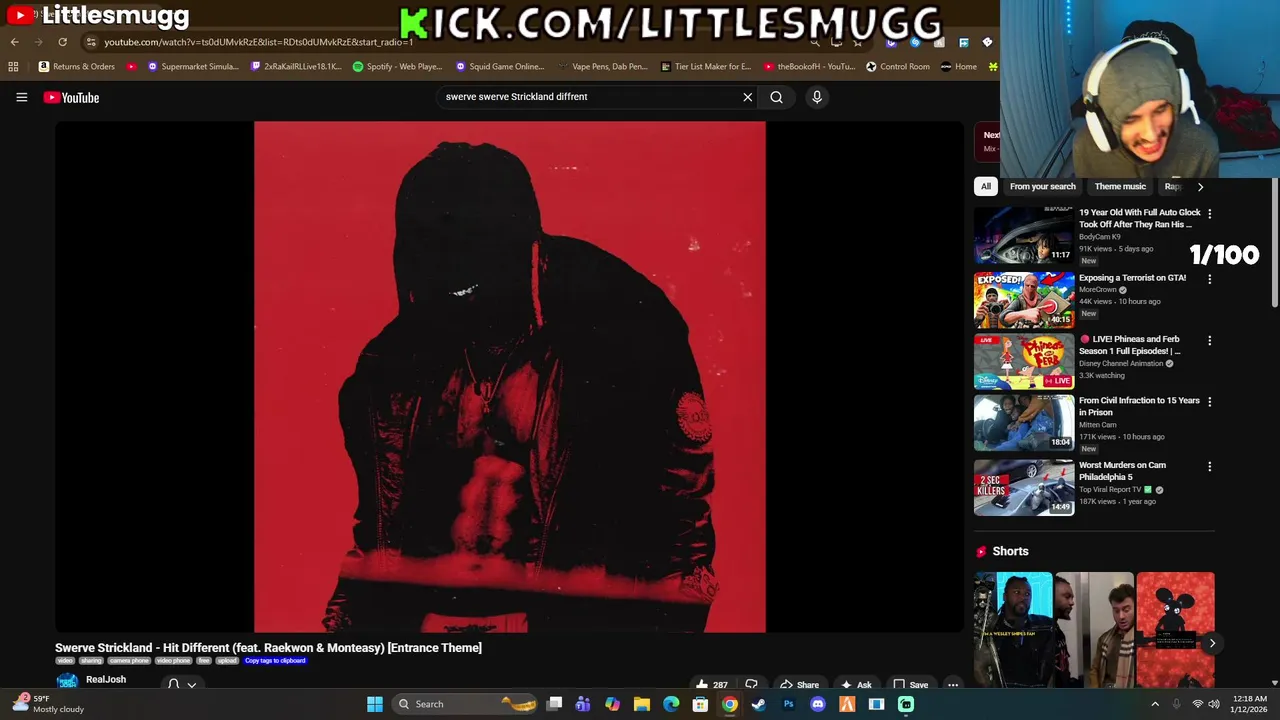
Task: Click Copy tags to clipboard
Action: (x=275, y=661)
